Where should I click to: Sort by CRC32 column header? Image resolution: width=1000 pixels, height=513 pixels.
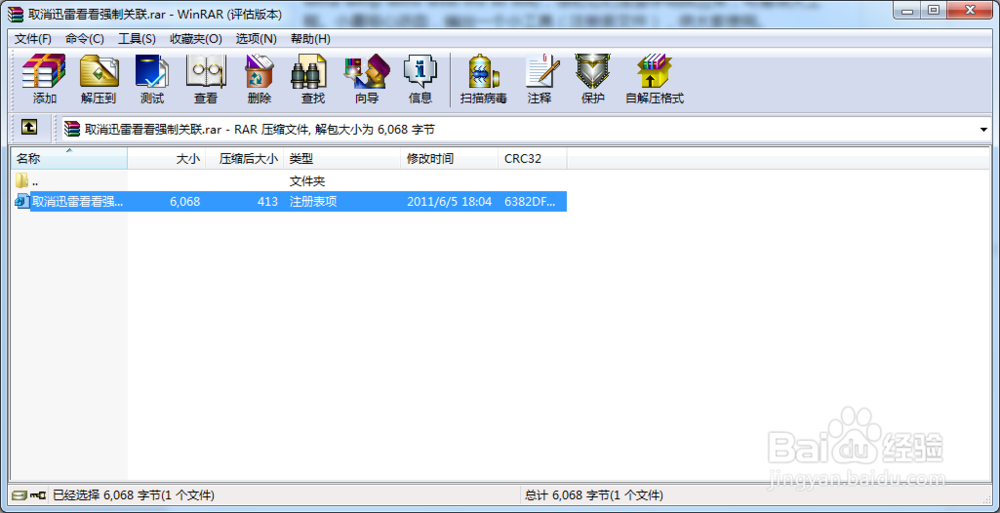pos(533,159)
